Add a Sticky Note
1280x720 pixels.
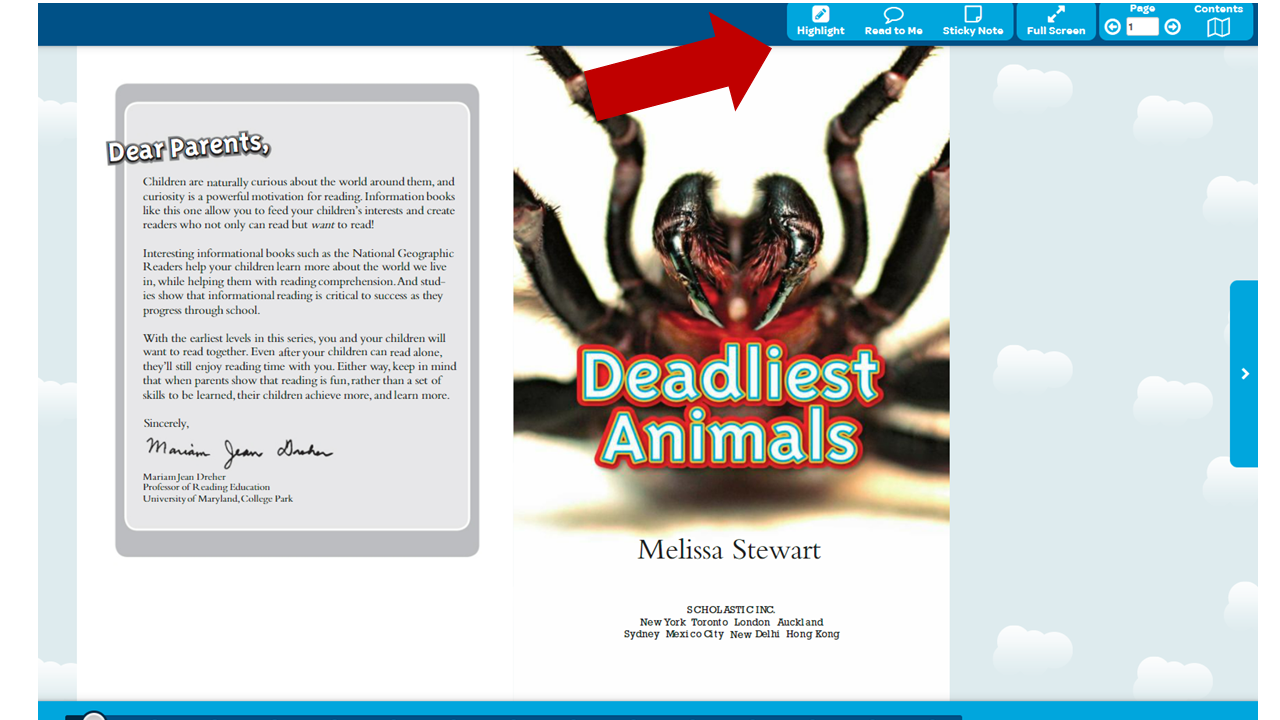tap(973, 21)
